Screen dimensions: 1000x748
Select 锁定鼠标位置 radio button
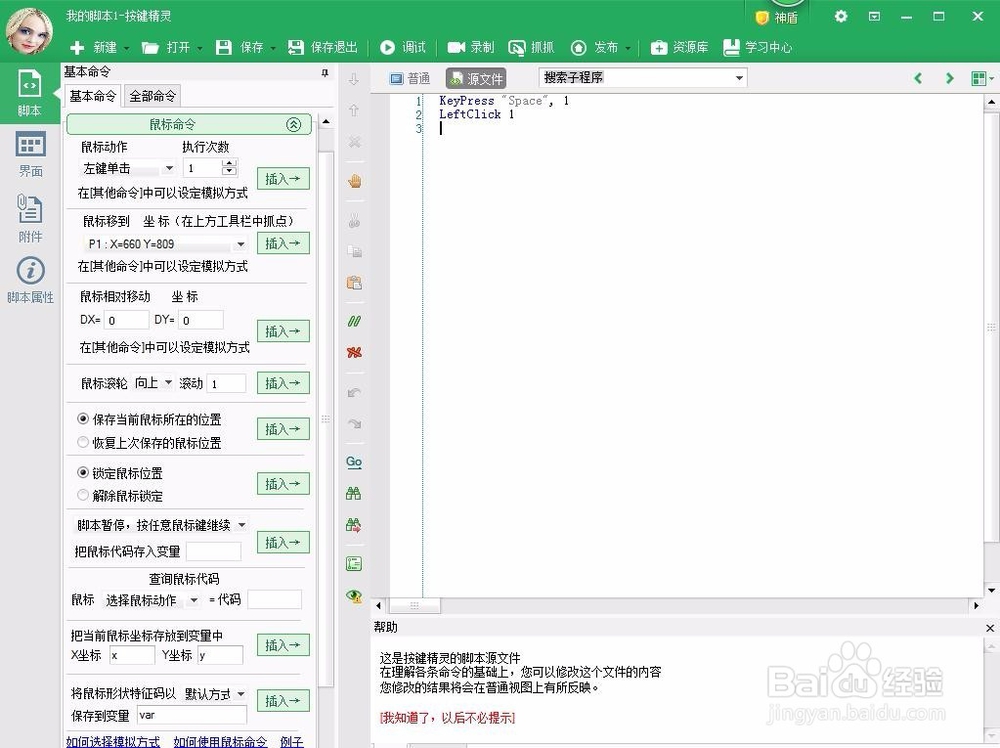pos(83,473)
